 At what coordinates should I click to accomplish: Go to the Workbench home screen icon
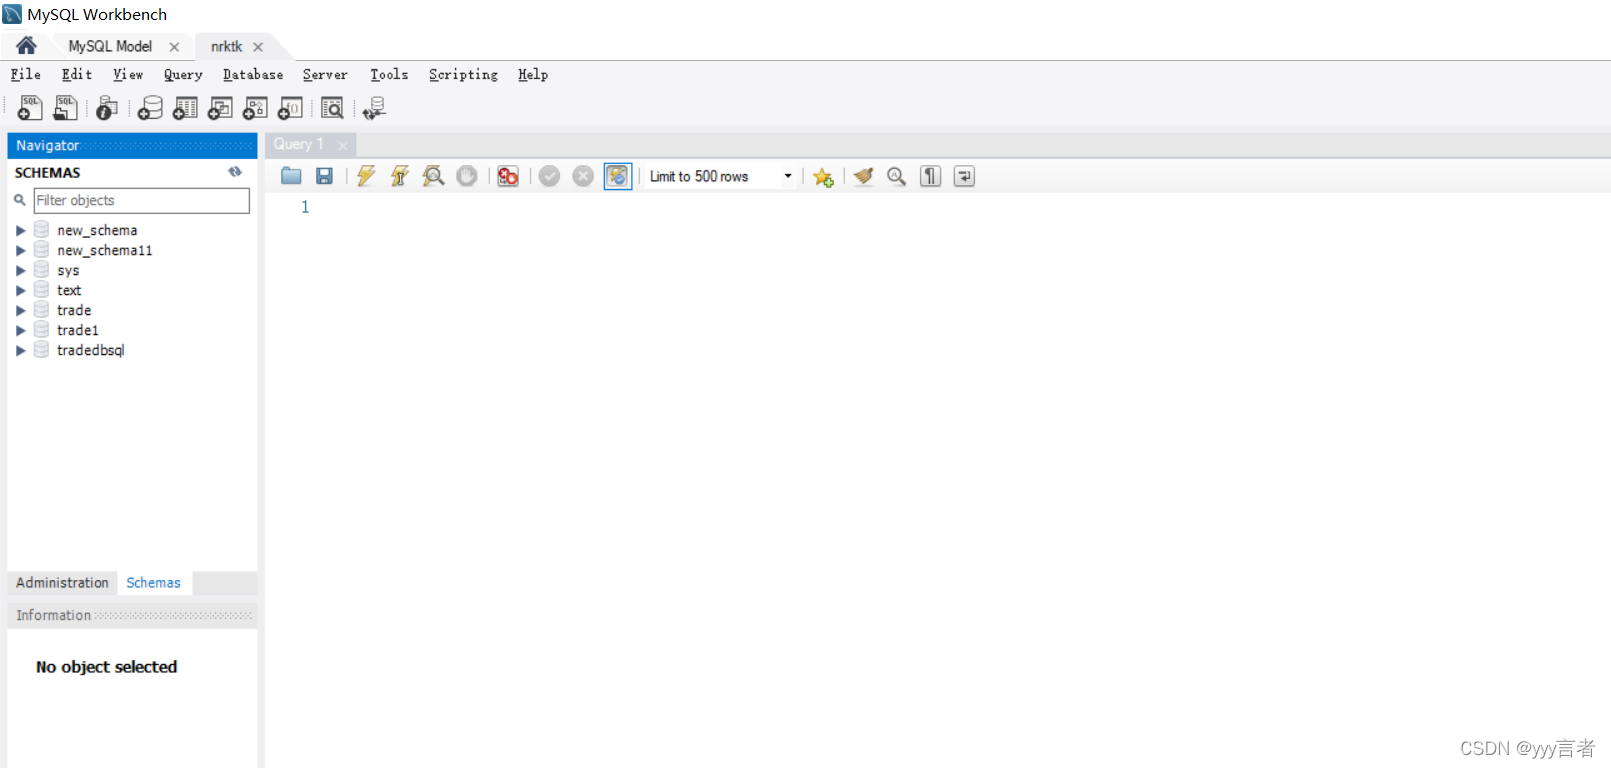26,45
